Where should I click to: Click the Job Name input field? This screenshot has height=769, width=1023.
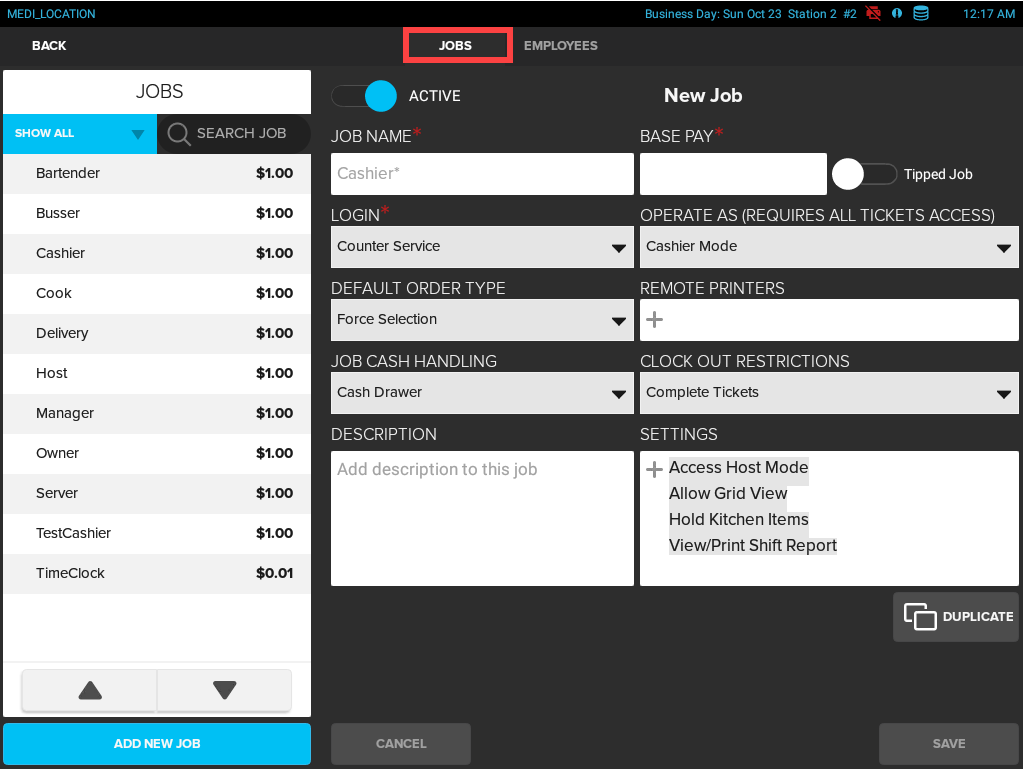pyautogui.click(x=482, y=173)
